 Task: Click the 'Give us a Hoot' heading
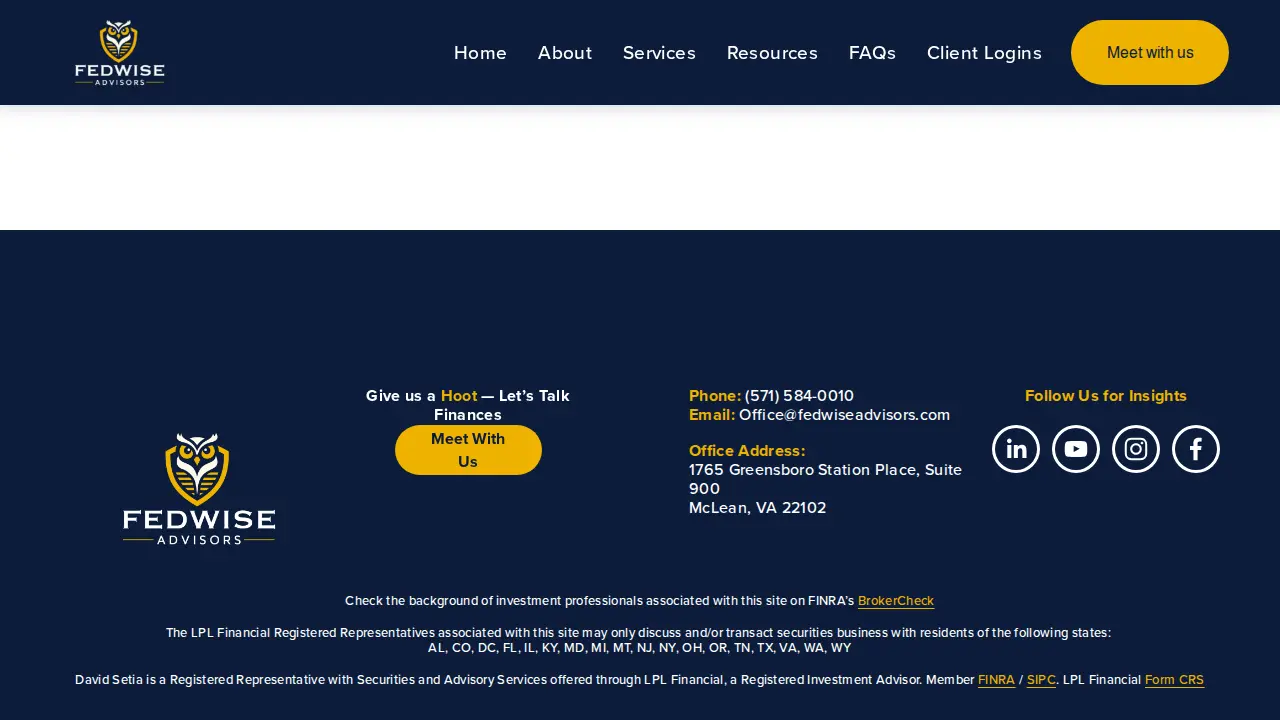coord(468,405)
